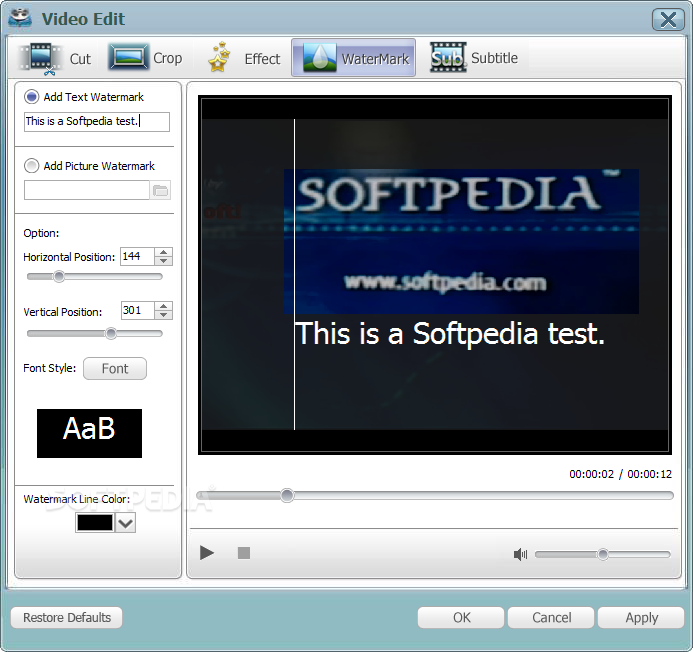Click the watermark text input field
693x652 pixels.
[97, 122]
